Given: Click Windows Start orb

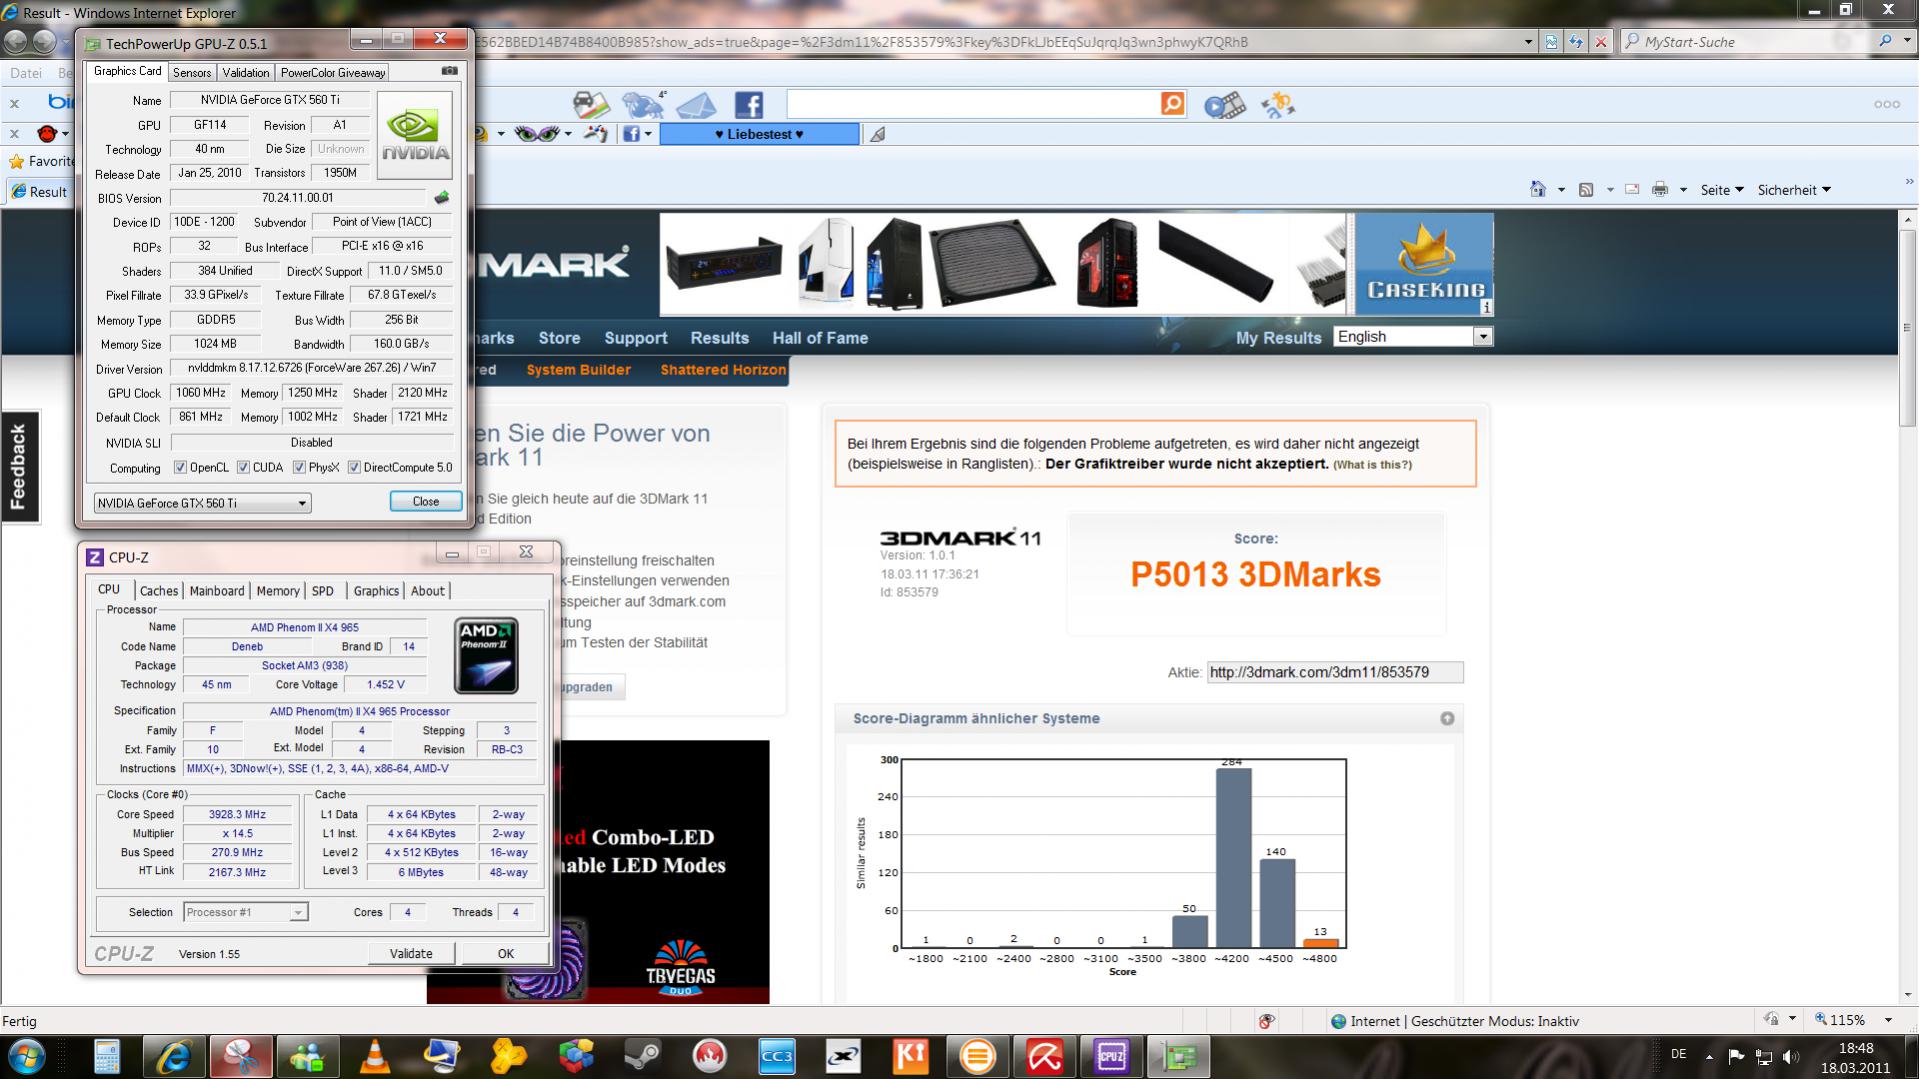Looking at the screenshot, I should click(x=26, y=1056).
